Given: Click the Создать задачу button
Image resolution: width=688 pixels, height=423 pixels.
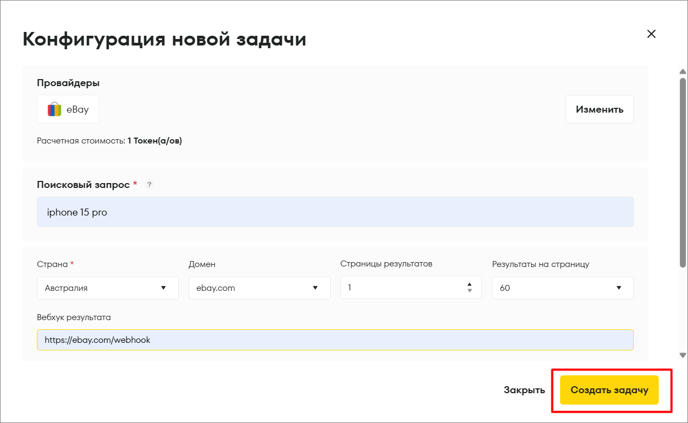Looking at the screenshot, I should click(x=609, y=390).
